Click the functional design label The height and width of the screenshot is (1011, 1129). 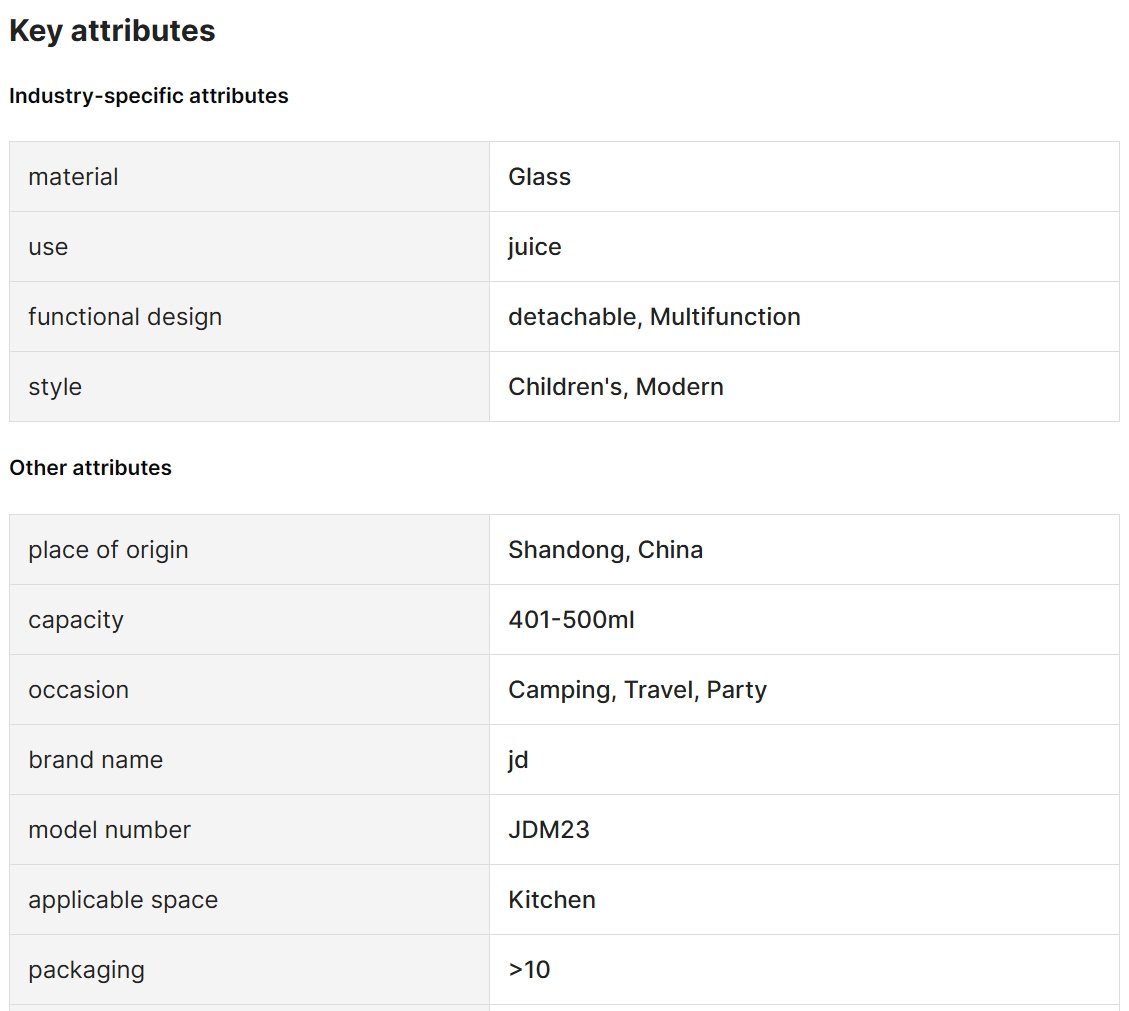coord(125,317)
